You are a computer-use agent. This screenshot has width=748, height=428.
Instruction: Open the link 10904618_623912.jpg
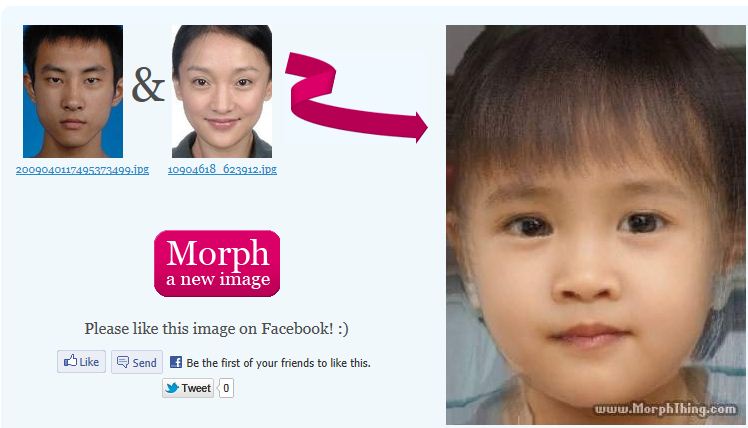[222, 169]
